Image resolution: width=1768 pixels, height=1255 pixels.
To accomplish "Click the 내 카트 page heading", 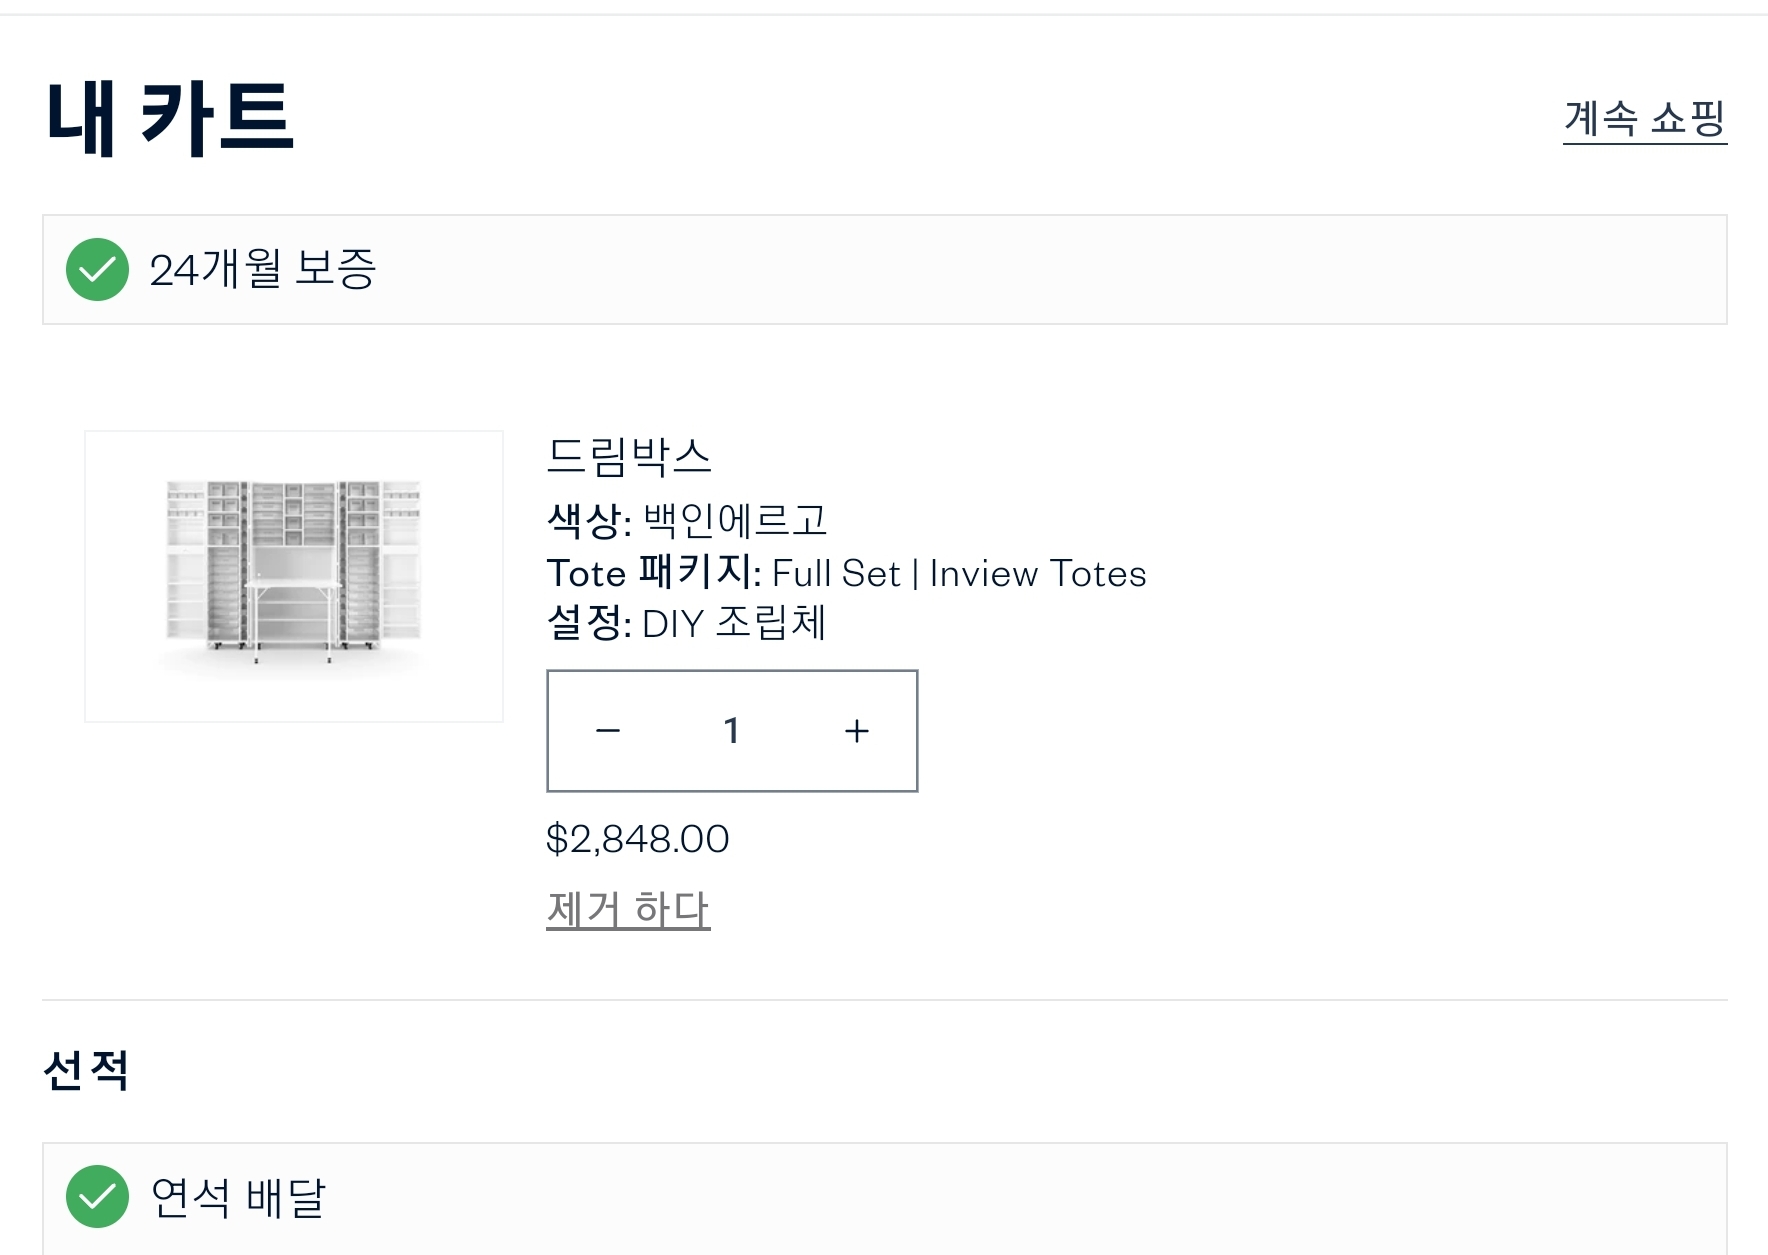I will (170, 118).
